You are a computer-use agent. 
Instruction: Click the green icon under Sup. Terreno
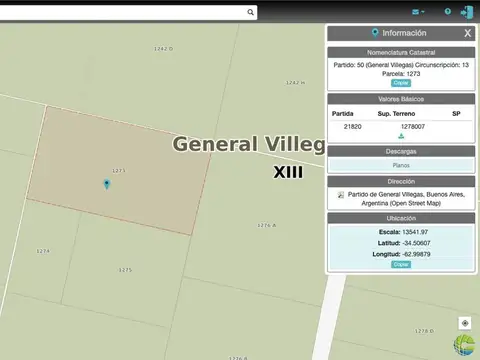click(x=401, y=136)
